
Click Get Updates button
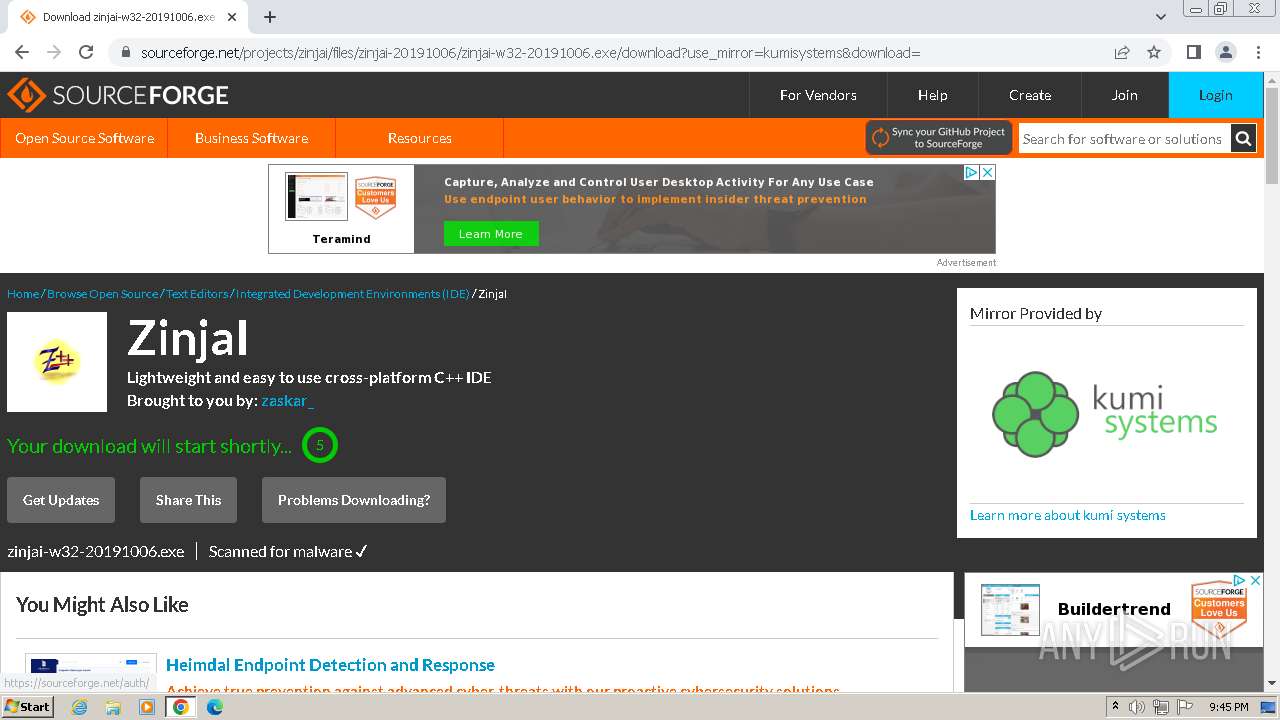coord(61,500)
